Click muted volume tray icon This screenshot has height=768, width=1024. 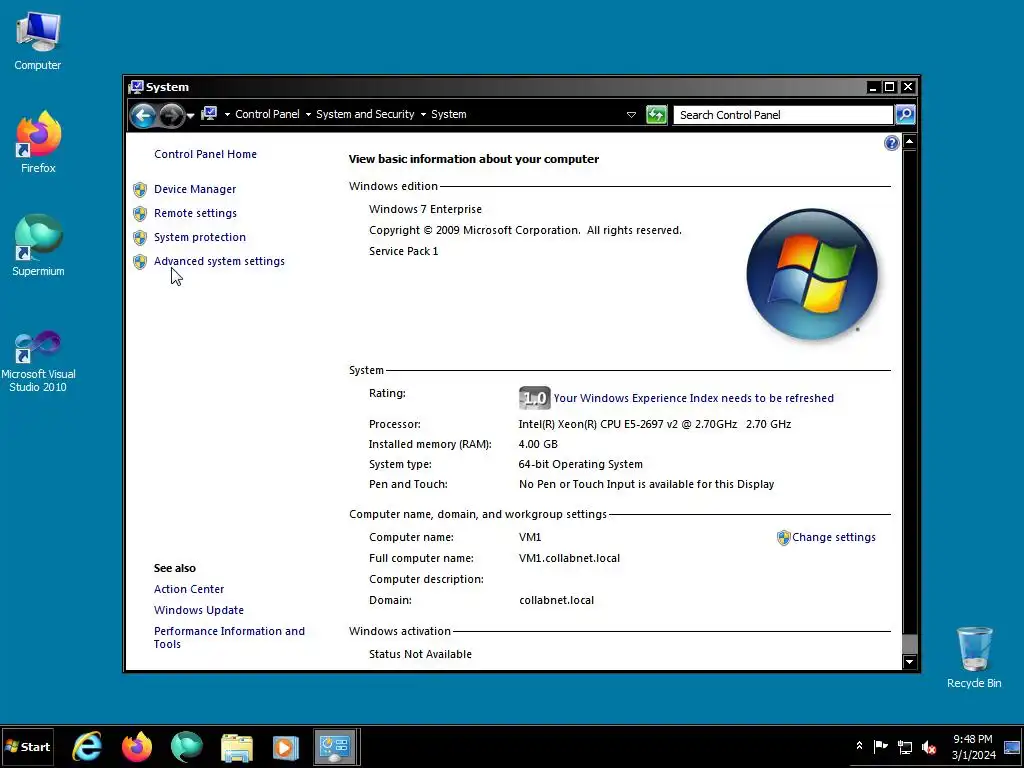(x=929, y=747)
